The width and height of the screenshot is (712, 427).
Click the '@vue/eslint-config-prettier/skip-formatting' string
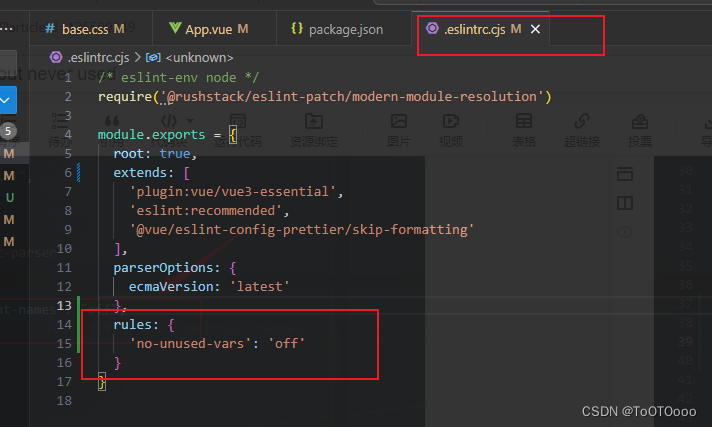[302, 230]
